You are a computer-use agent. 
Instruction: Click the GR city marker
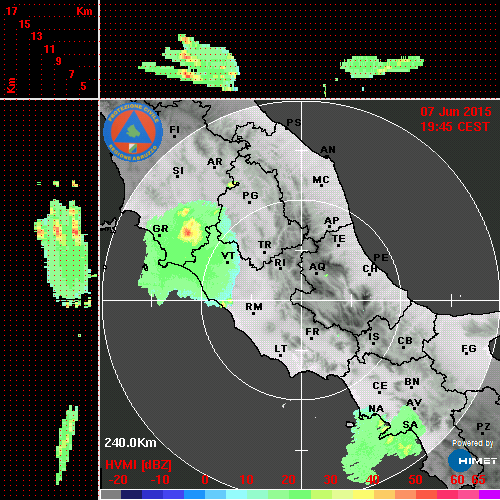click(160, 230)
